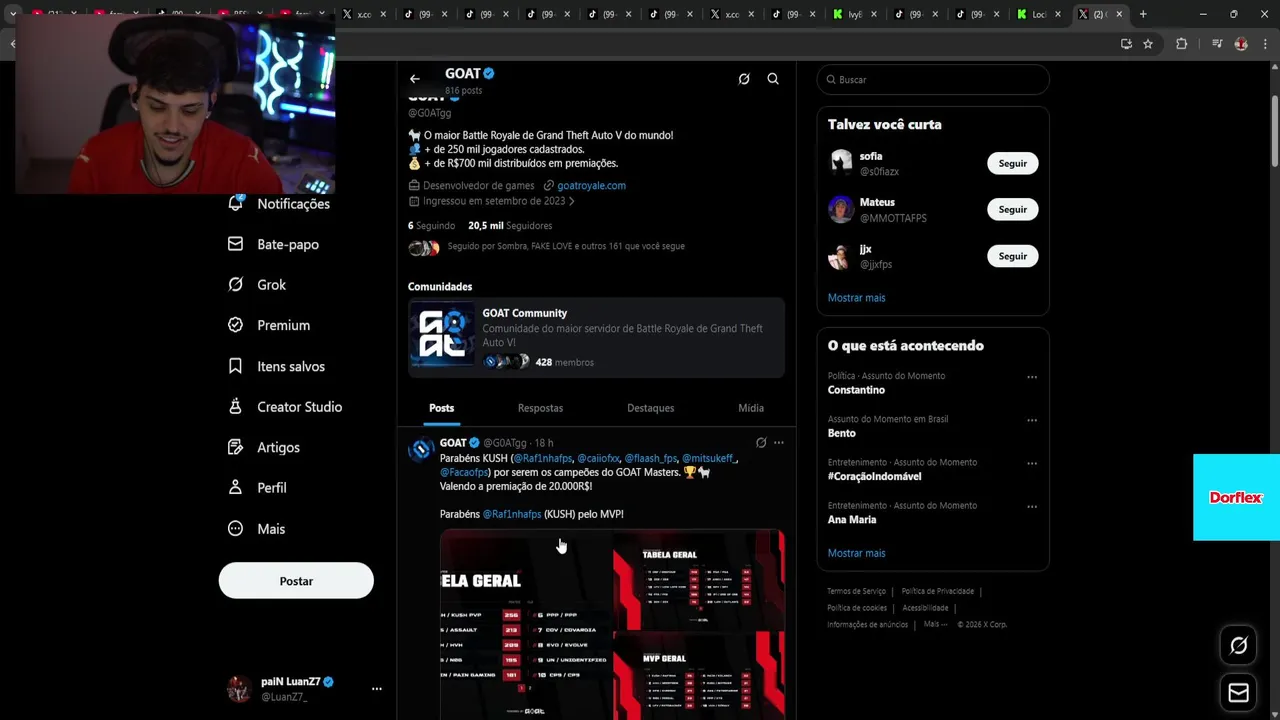This screenshot has height=720, width=1280.
Task: Open options dots for the Ana Maria trend
Action: coord(1032,507)
